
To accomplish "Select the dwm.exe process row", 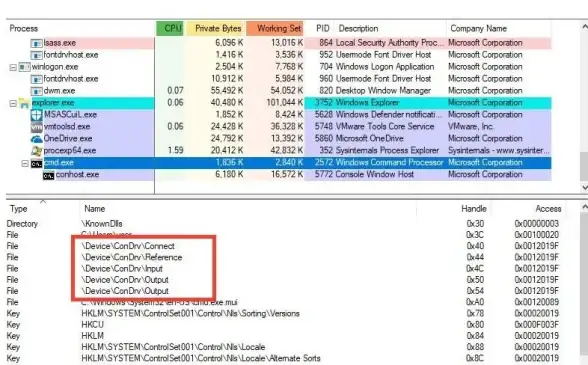I will [x=278, y=91].
